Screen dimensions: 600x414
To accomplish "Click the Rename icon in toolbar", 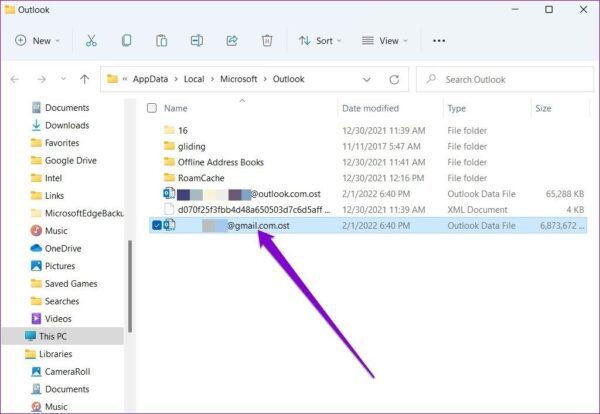I will (x=197, y=41).
